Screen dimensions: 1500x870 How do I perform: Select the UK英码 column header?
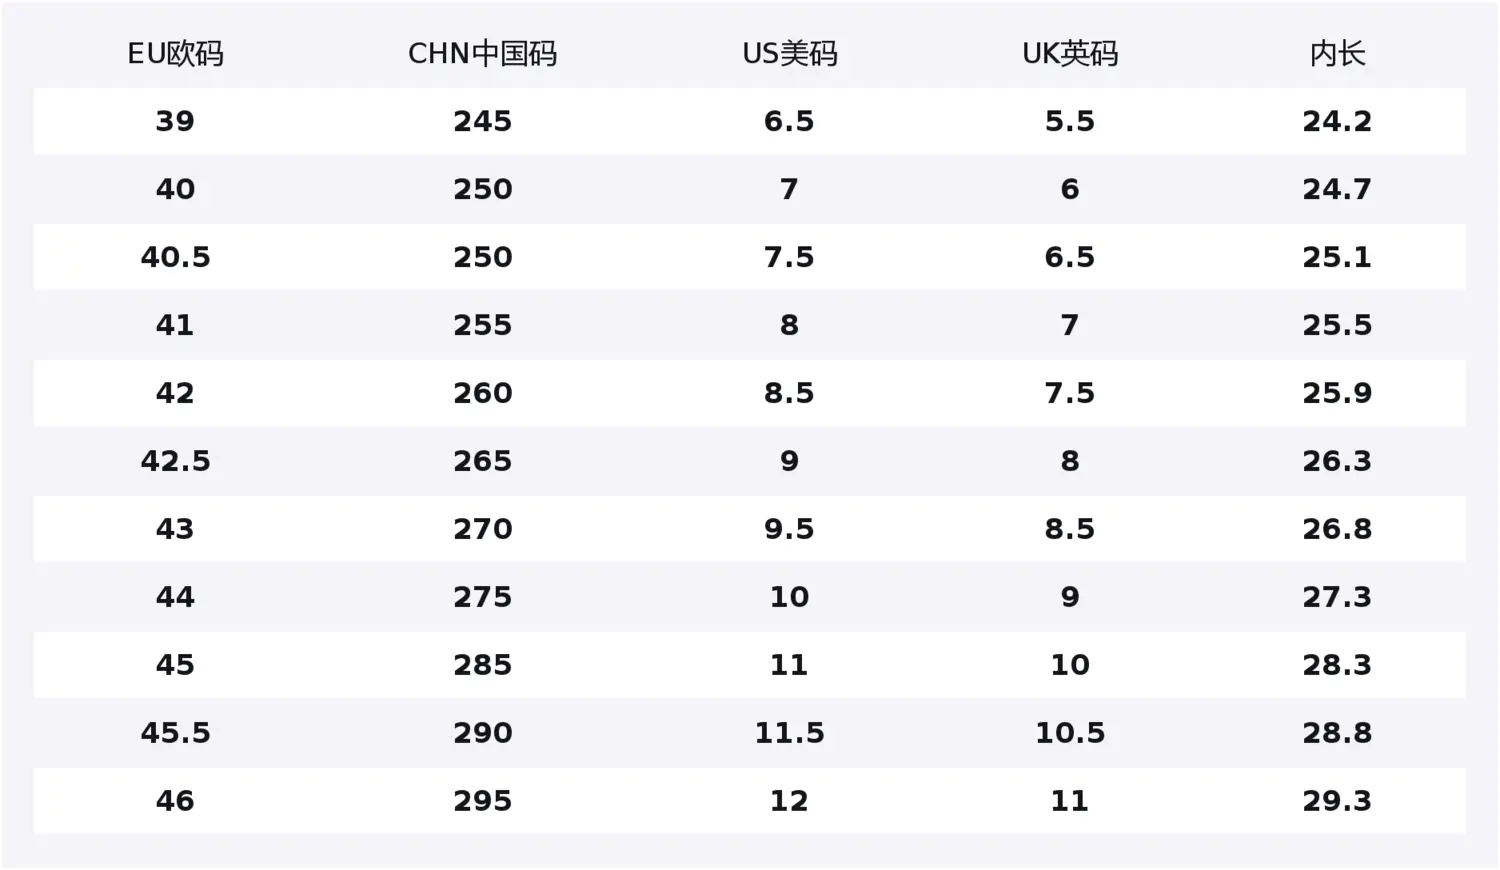click(1069, 54)
